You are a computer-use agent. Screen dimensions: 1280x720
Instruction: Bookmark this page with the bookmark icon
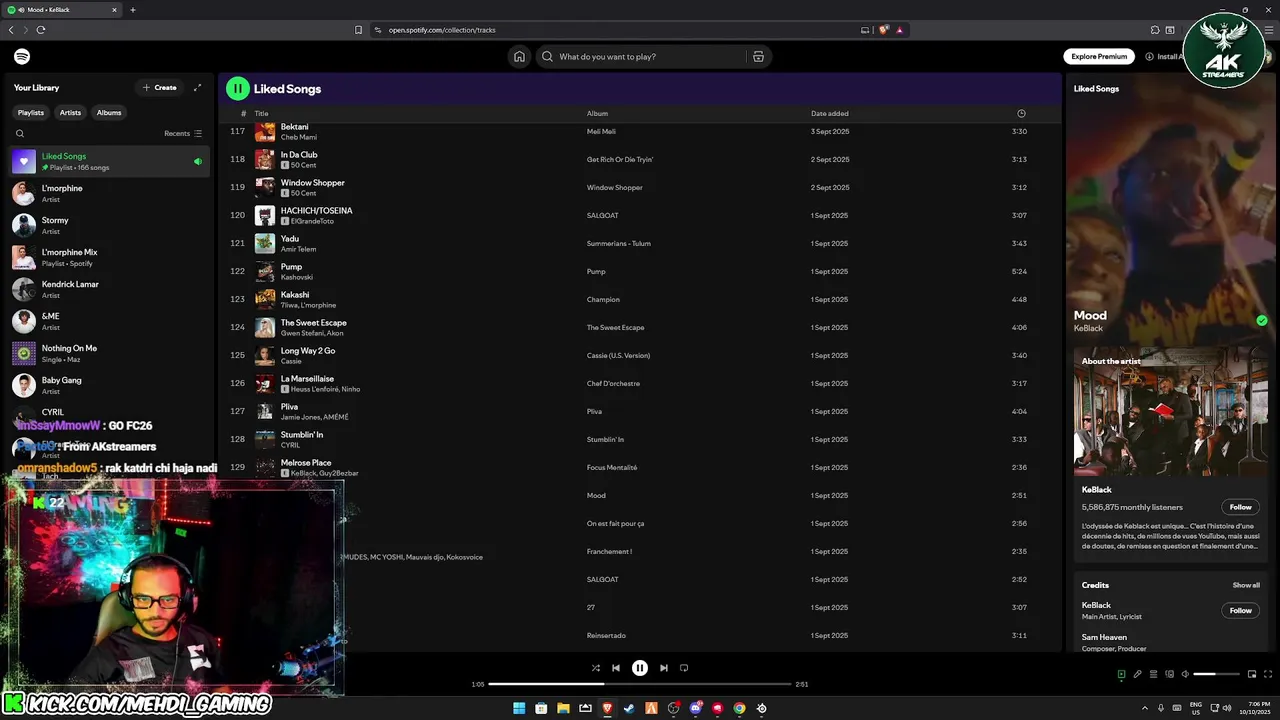[358, 30]
